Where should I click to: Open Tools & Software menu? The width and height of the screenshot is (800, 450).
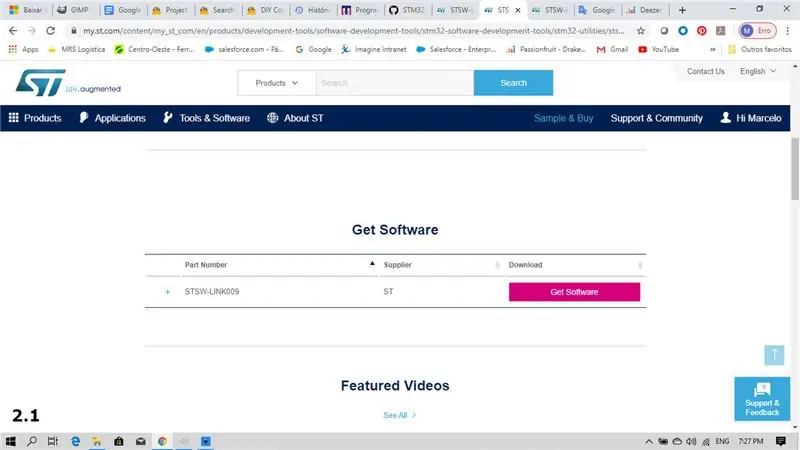click(206, 118)
